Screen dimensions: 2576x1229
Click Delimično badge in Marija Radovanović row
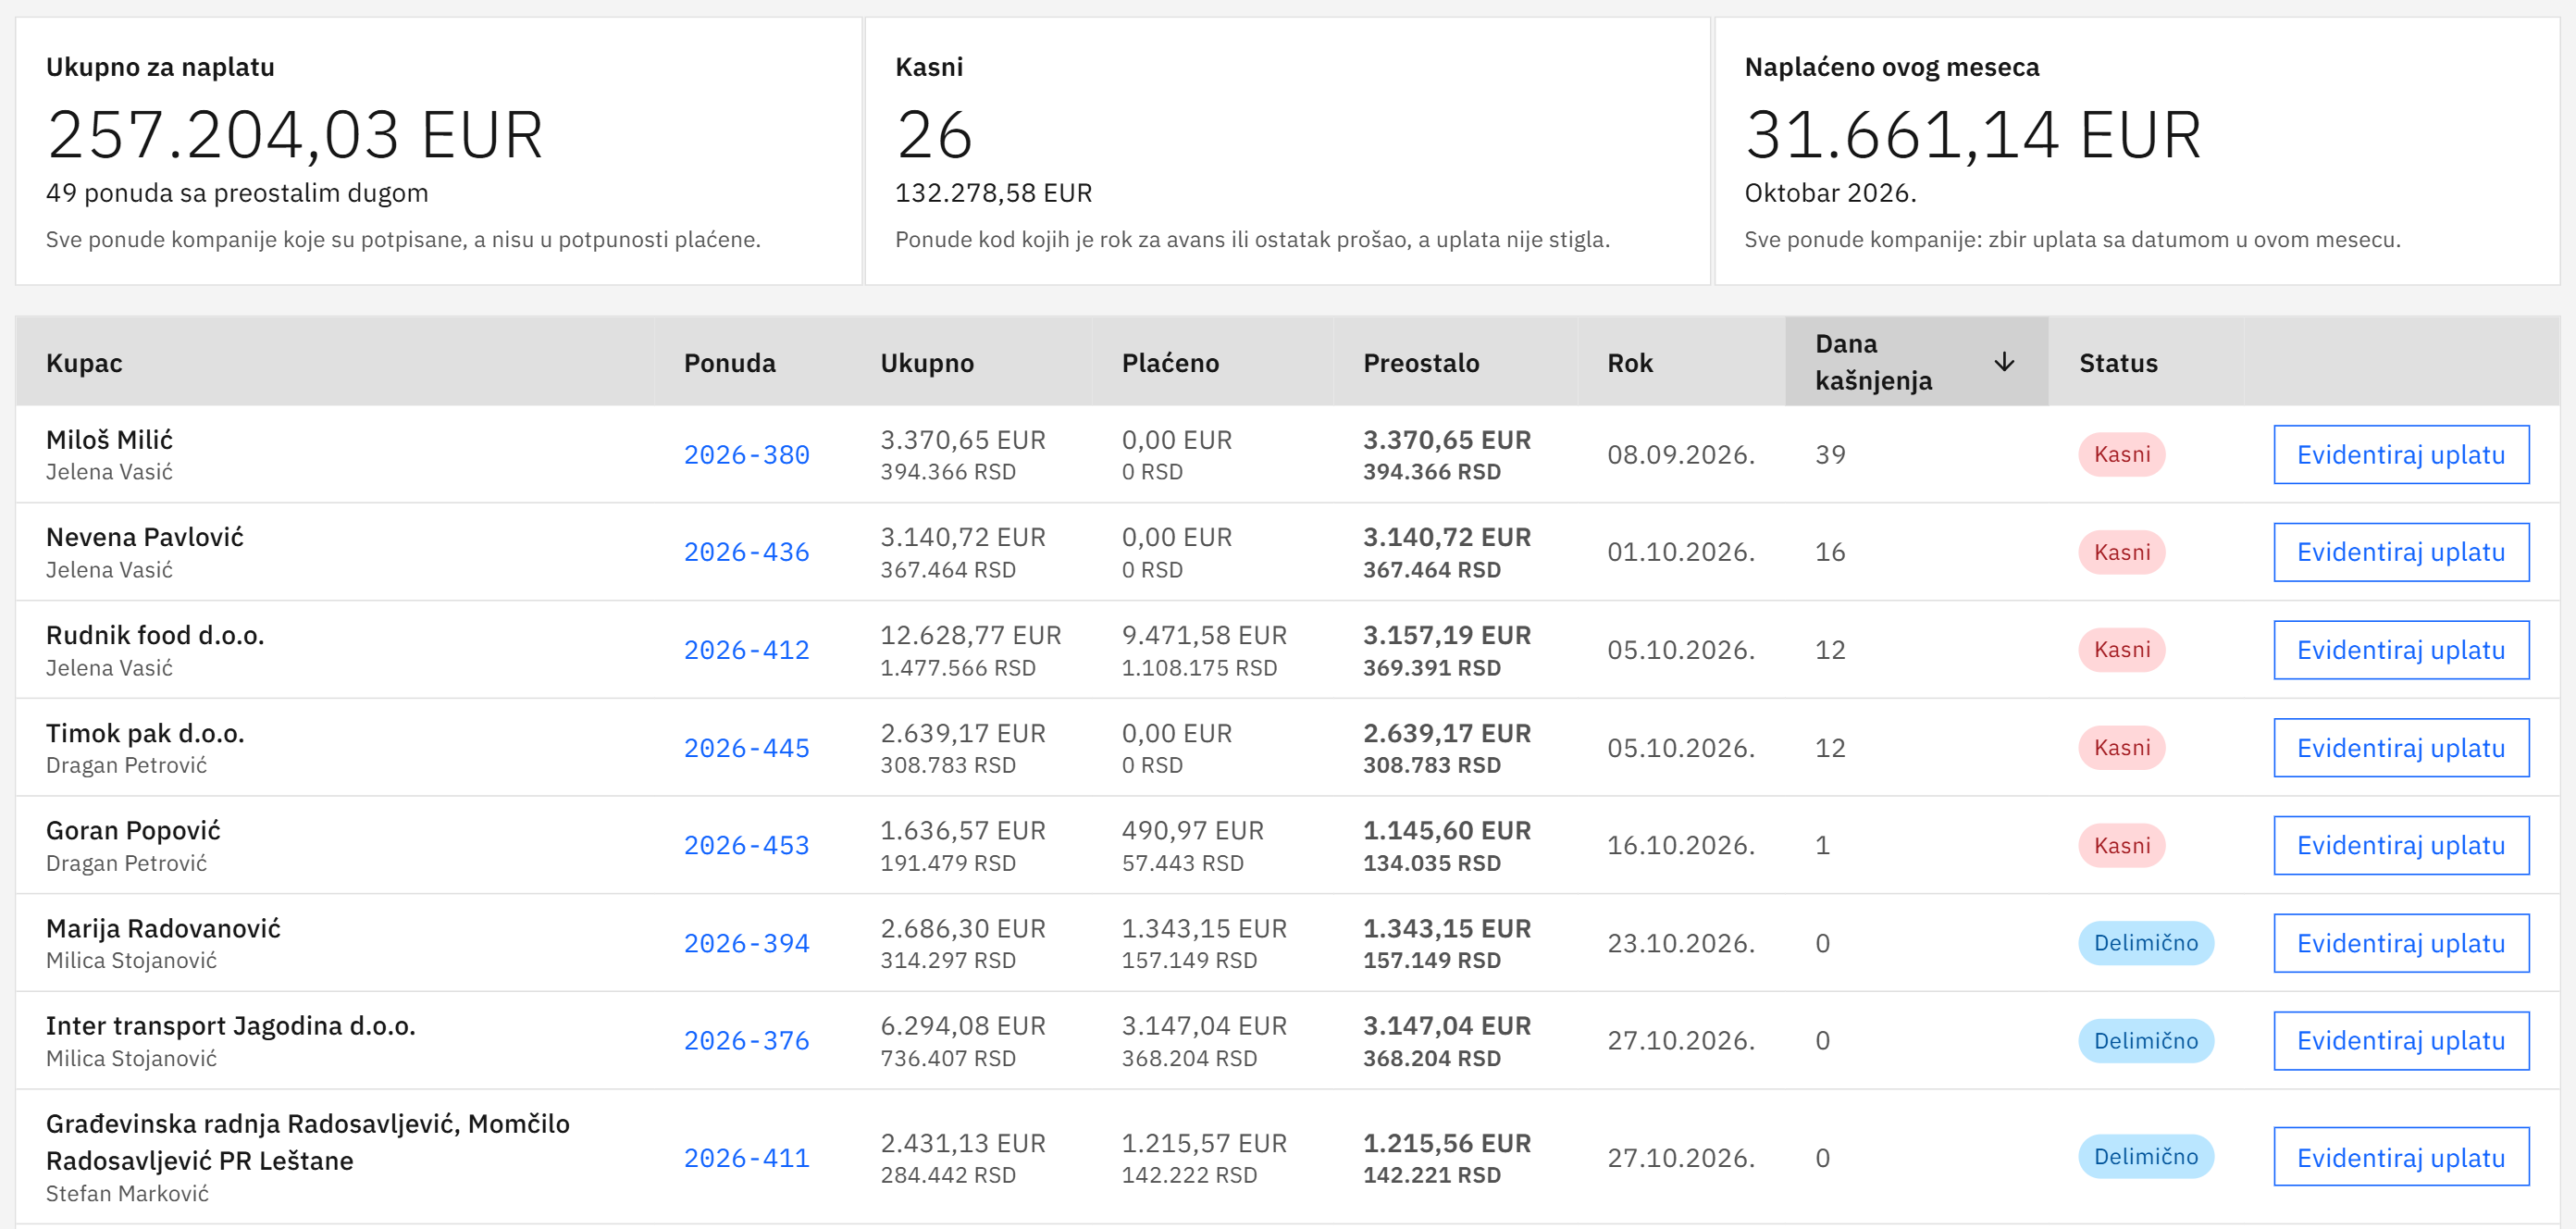coord(2145,943)
